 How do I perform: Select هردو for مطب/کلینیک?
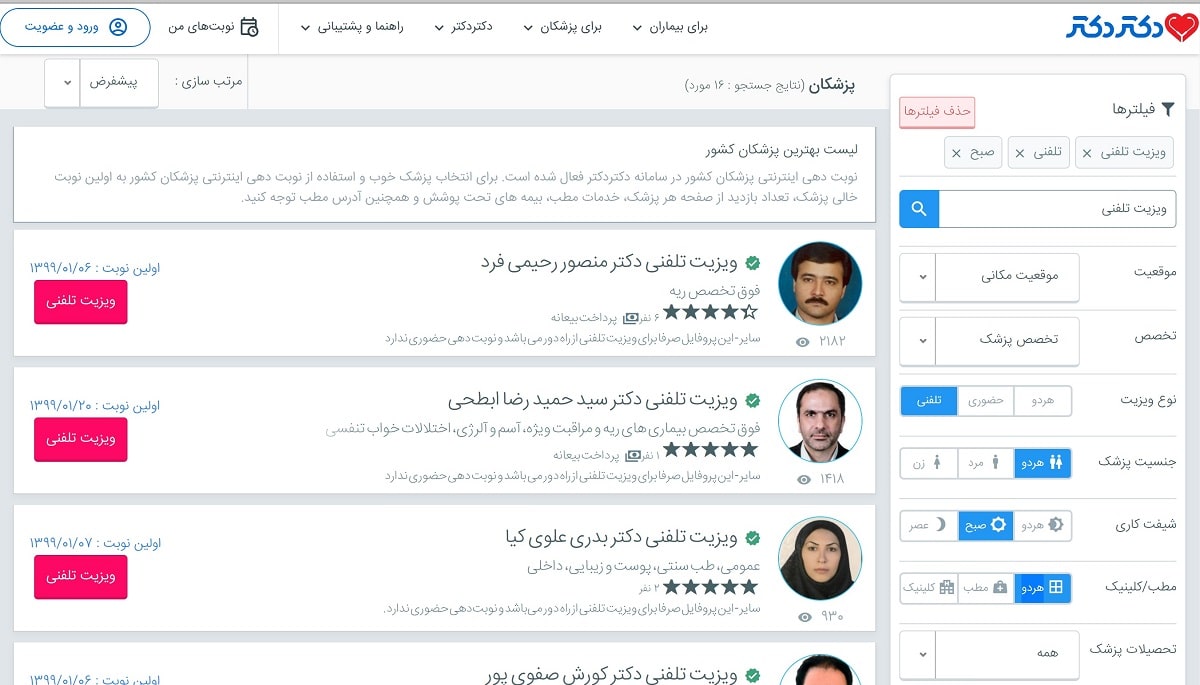point(1042,588)
